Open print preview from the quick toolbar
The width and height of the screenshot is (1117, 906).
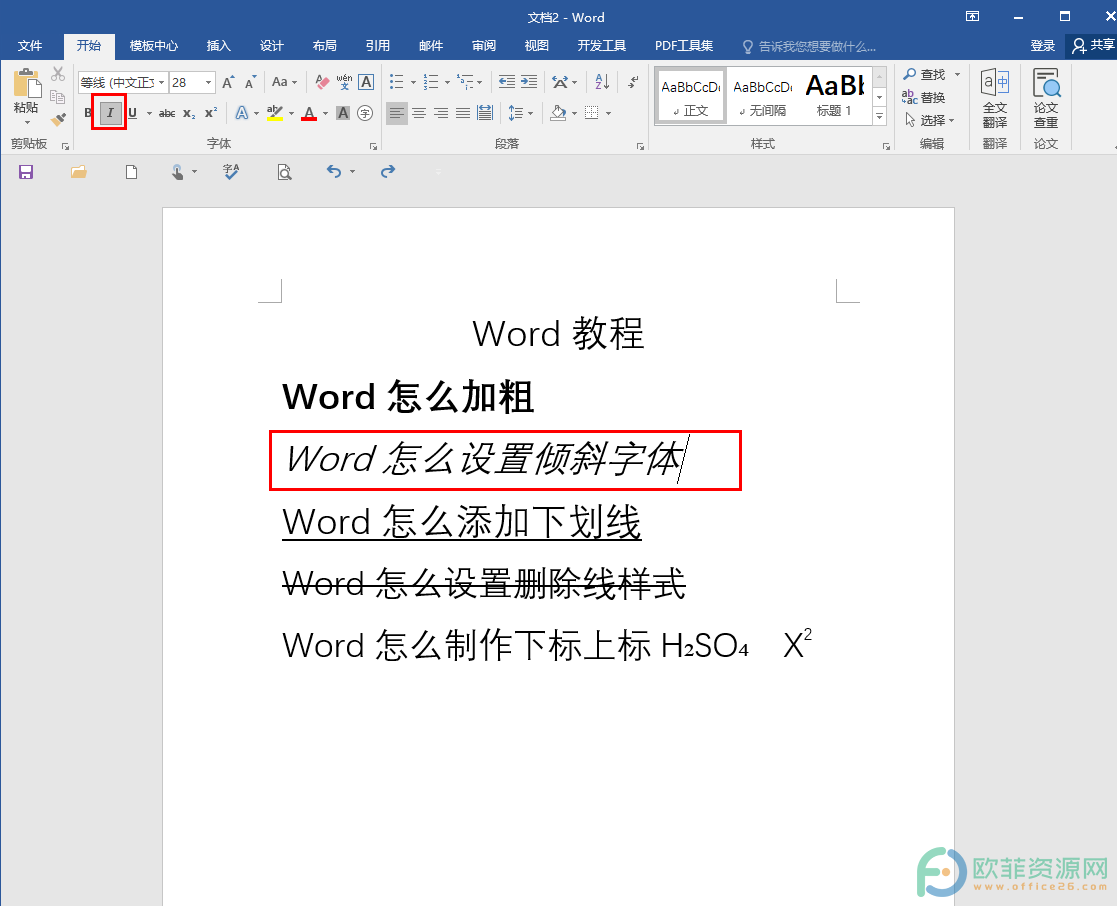tap(284, 172)
